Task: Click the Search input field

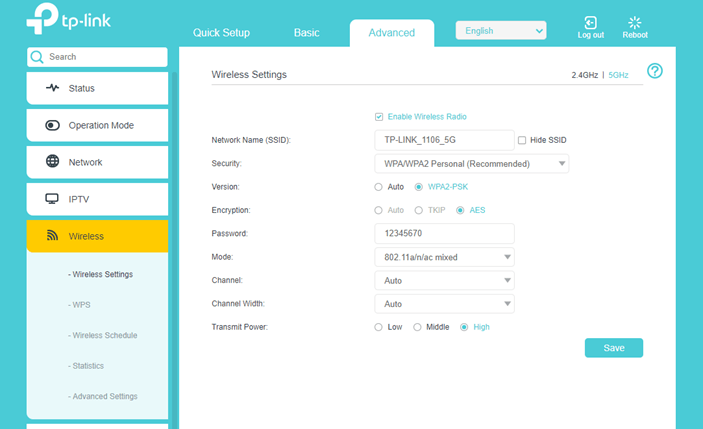Action: click(97, 57)
